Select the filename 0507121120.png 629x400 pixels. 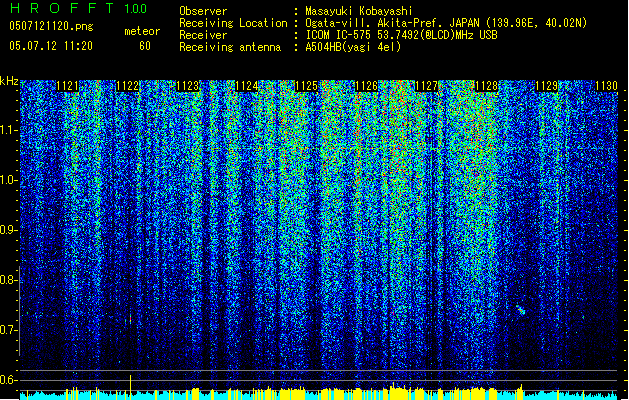(x=51, y=26)
